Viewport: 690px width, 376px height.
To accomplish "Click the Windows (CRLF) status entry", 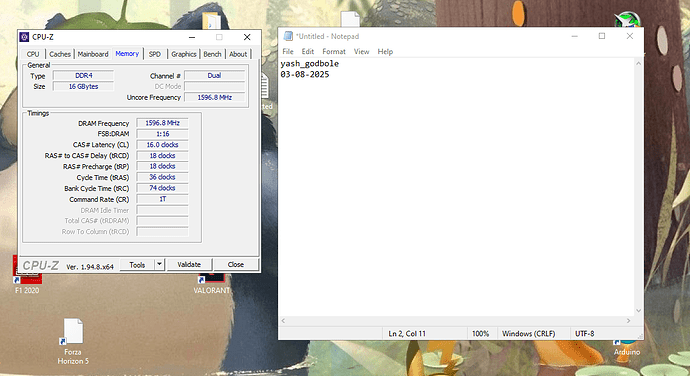I will [x=529, y=334].
